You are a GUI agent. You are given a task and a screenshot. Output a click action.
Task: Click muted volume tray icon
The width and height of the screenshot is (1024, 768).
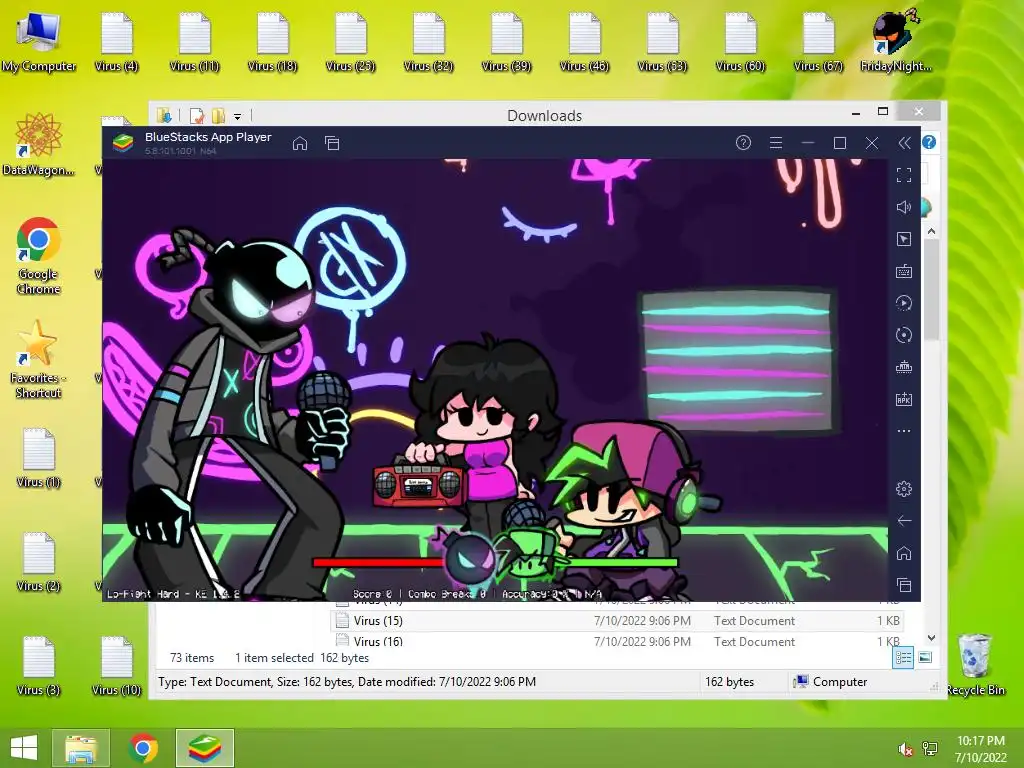[x=905, y=749]
